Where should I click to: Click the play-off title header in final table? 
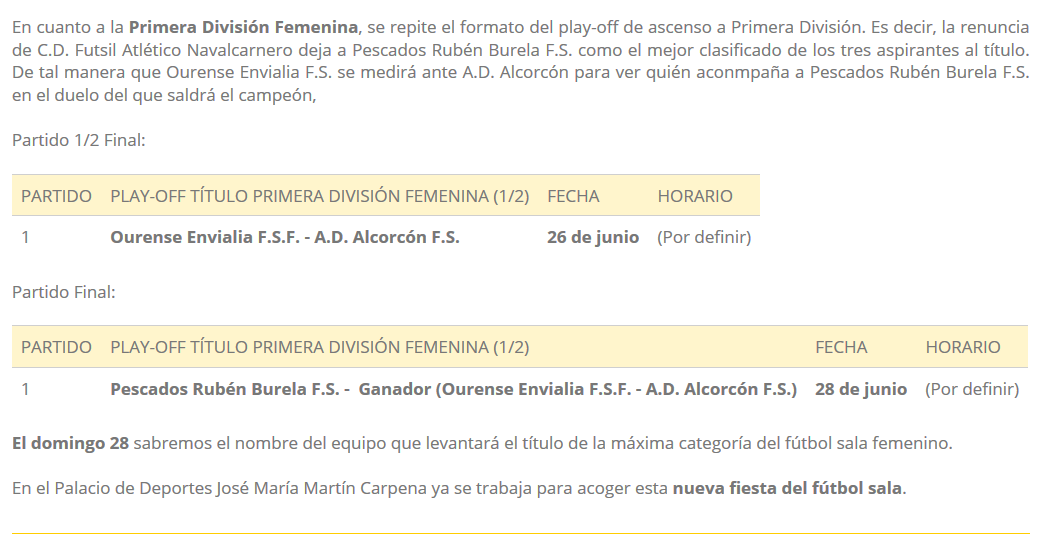pyautogui.click(x=320, y=348)
